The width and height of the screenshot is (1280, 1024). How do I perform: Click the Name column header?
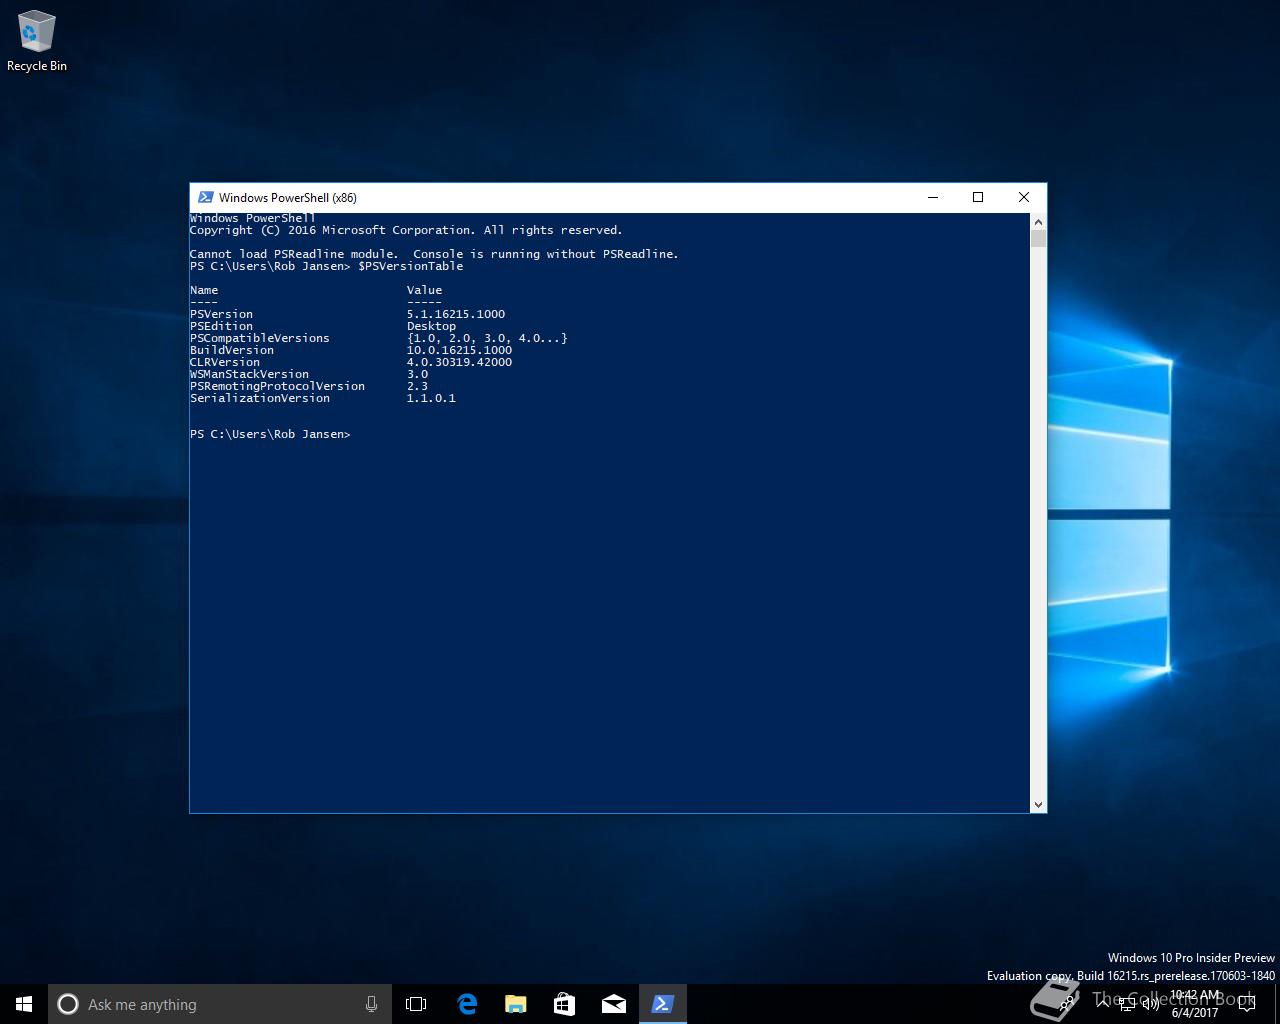(204, 290)
